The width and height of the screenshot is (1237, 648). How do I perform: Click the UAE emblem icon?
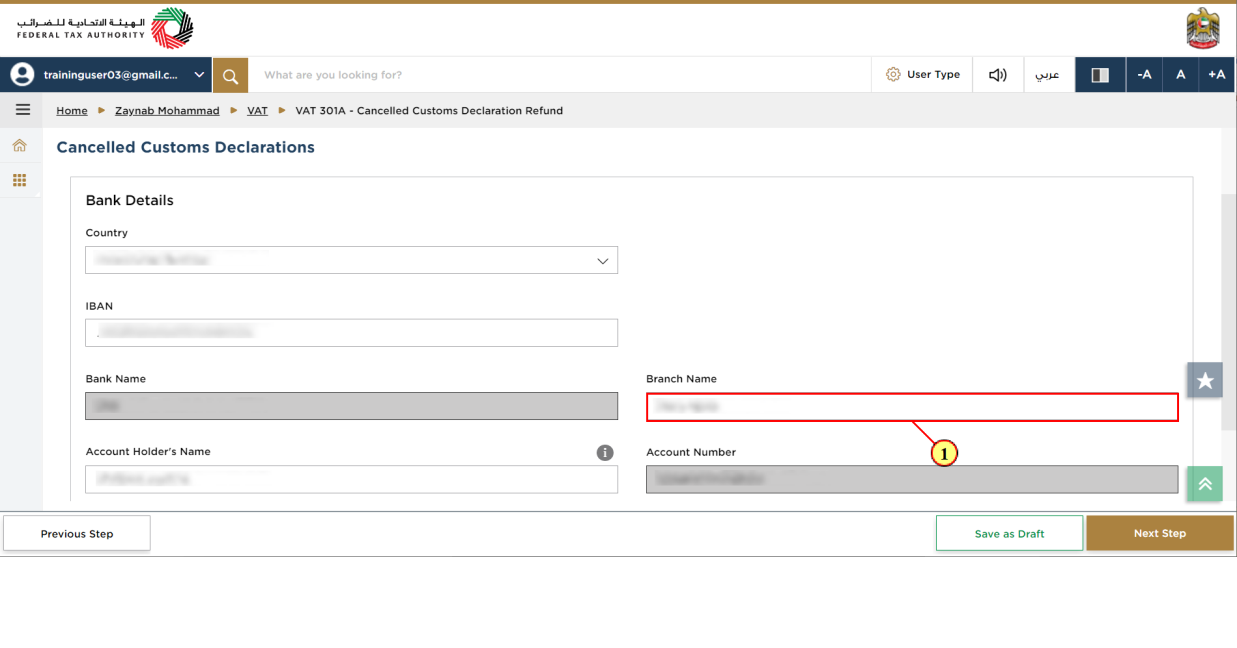1202,28
